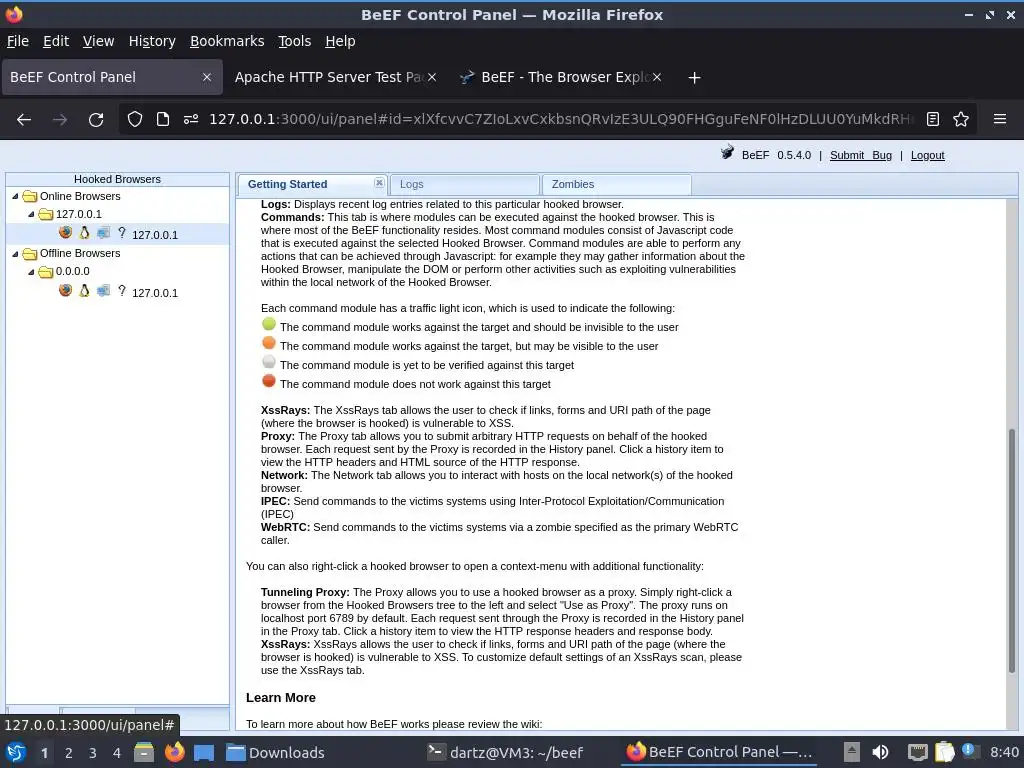The height and width of the screenshot is (768, 1024).
Task: Open site permissions icon in address bar
Action: point(191,119)
